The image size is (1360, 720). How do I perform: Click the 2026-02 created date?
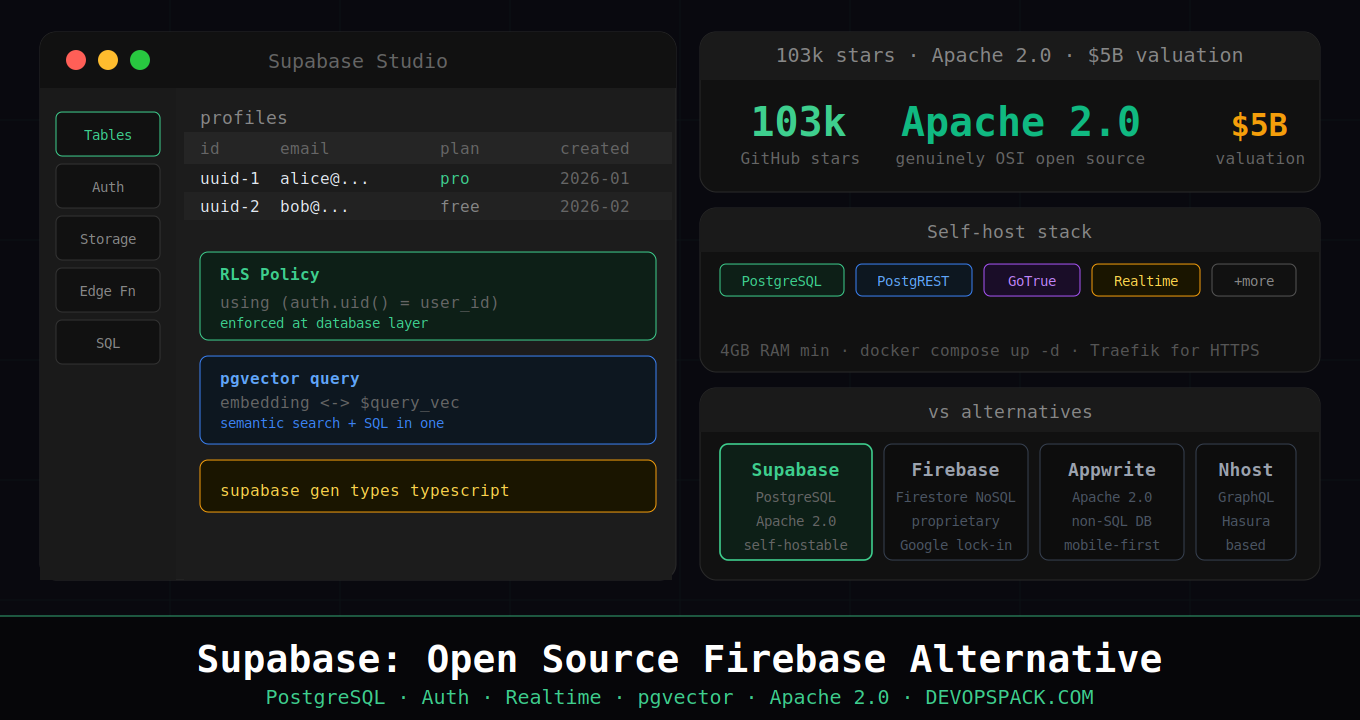pyautogui.click(x=595, y=206)
